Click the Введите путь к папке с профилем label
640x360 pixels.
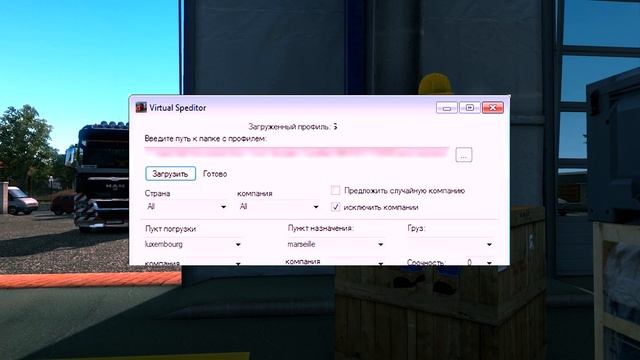[205, 139]
